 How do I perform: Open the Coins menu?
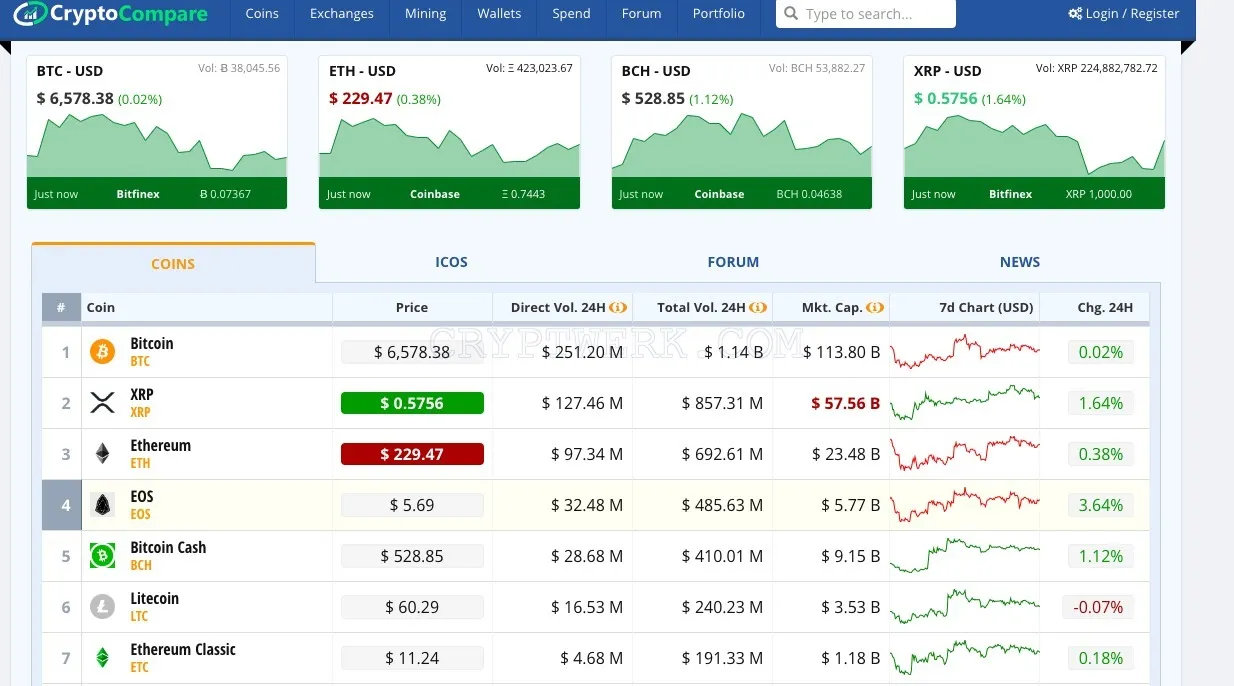point(262,14)
